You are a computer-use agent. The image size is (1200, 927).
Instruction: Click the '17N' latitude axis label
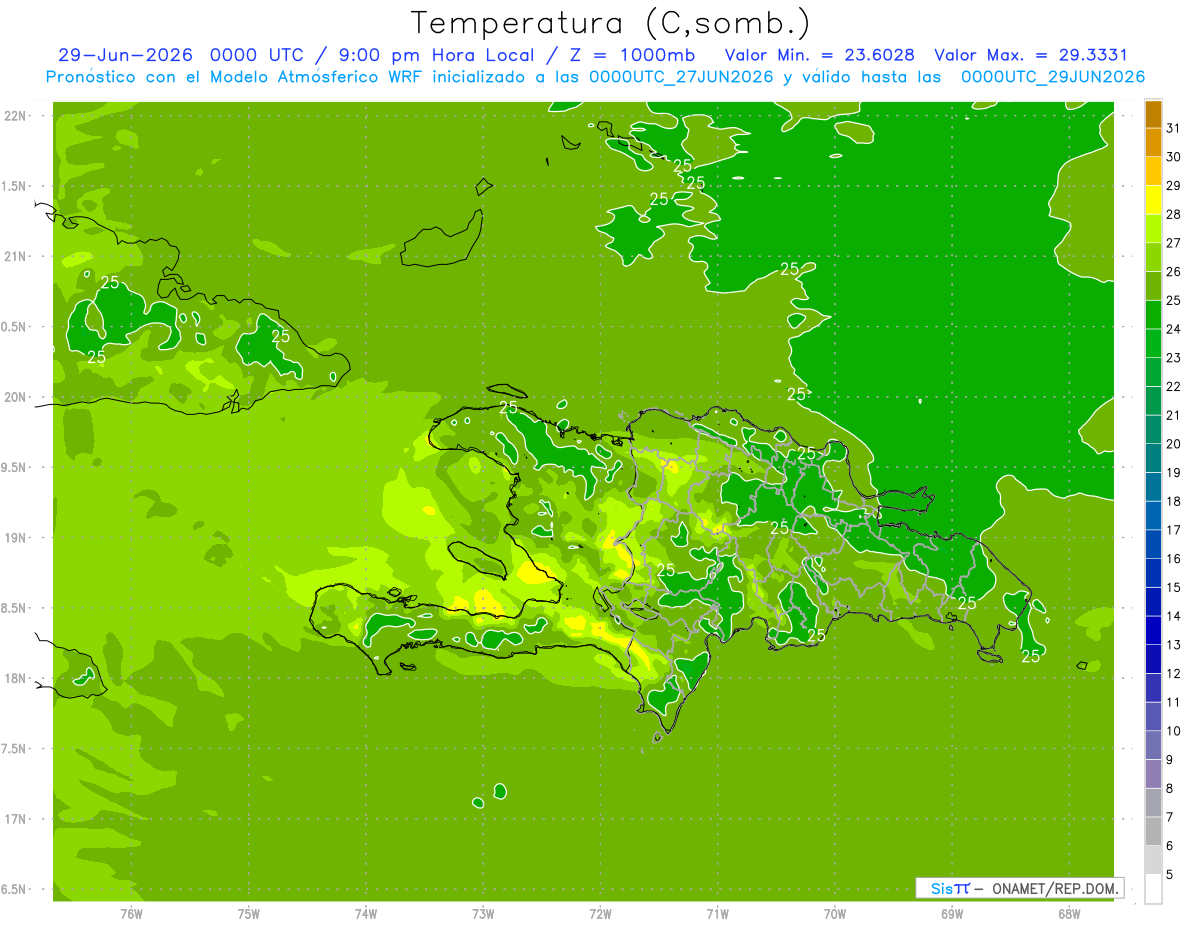[17, 819]
